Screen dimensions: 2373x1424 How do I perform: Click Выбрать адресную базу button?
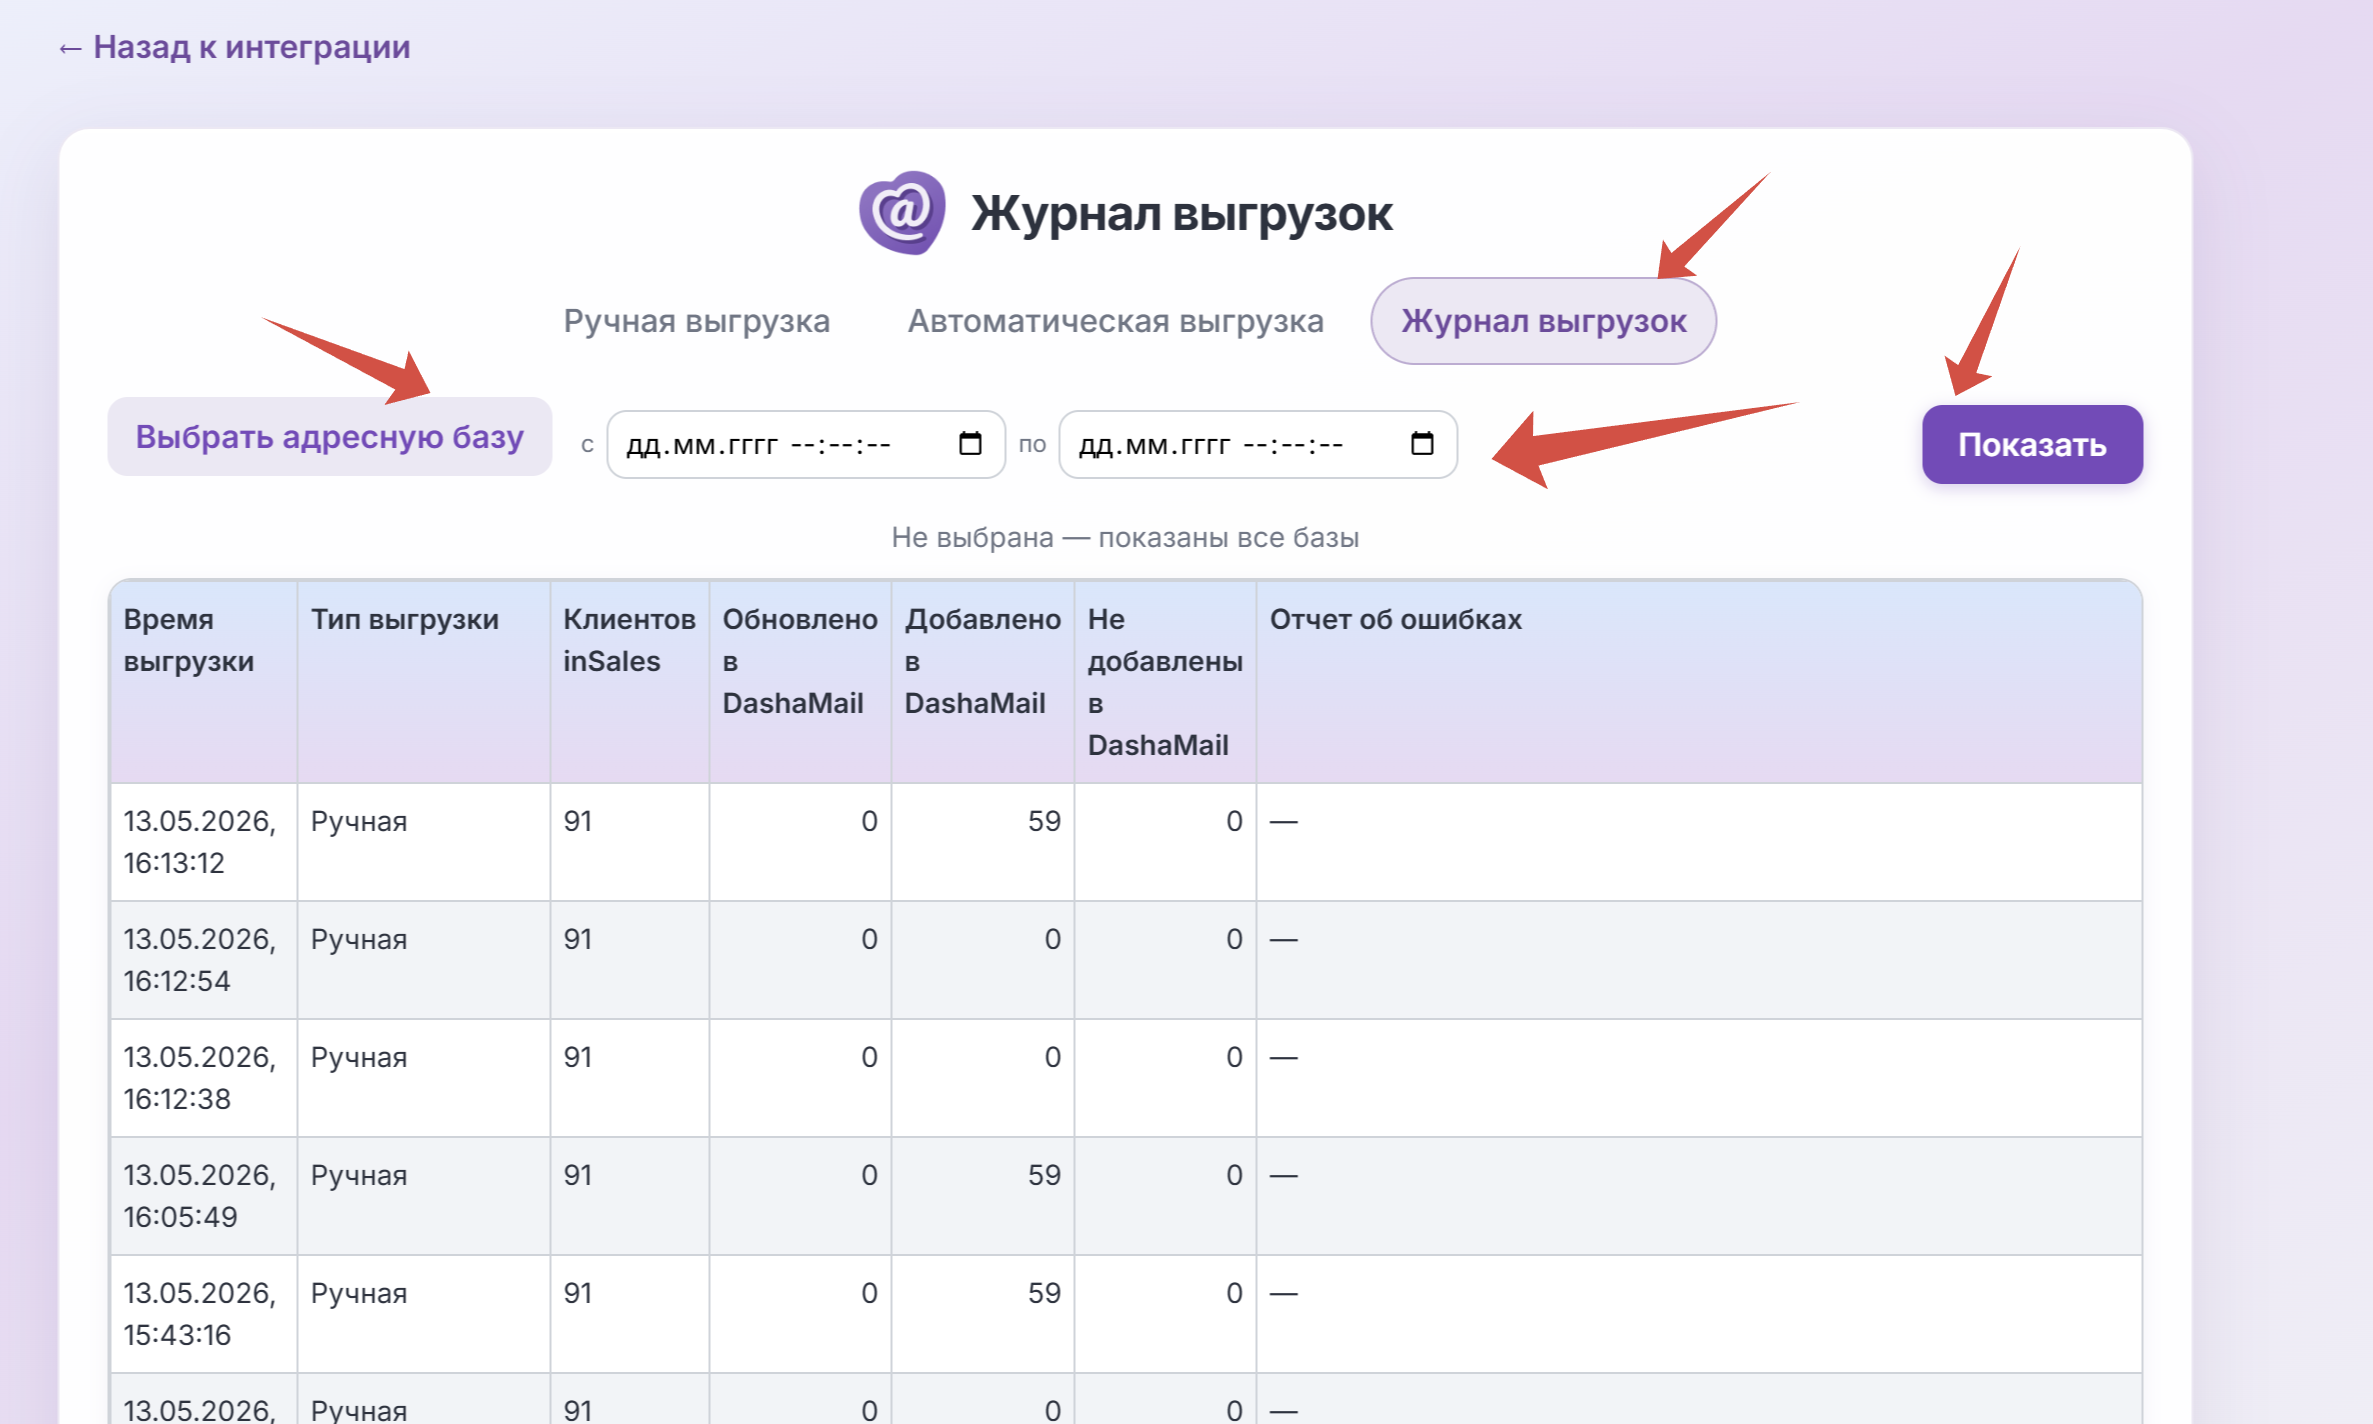coord(330,437)
